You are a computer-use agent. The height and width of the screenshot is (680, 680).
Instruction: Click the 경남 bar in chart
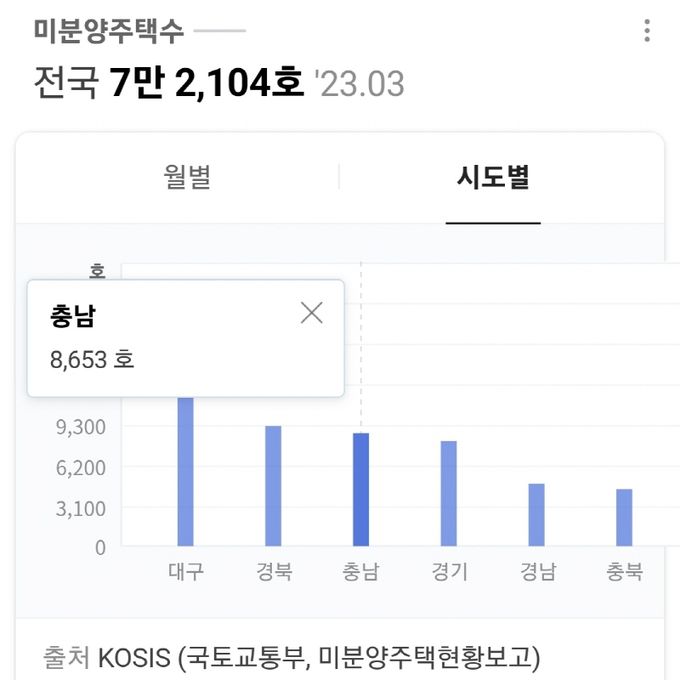pyautogui.click(x=536, y=515)
